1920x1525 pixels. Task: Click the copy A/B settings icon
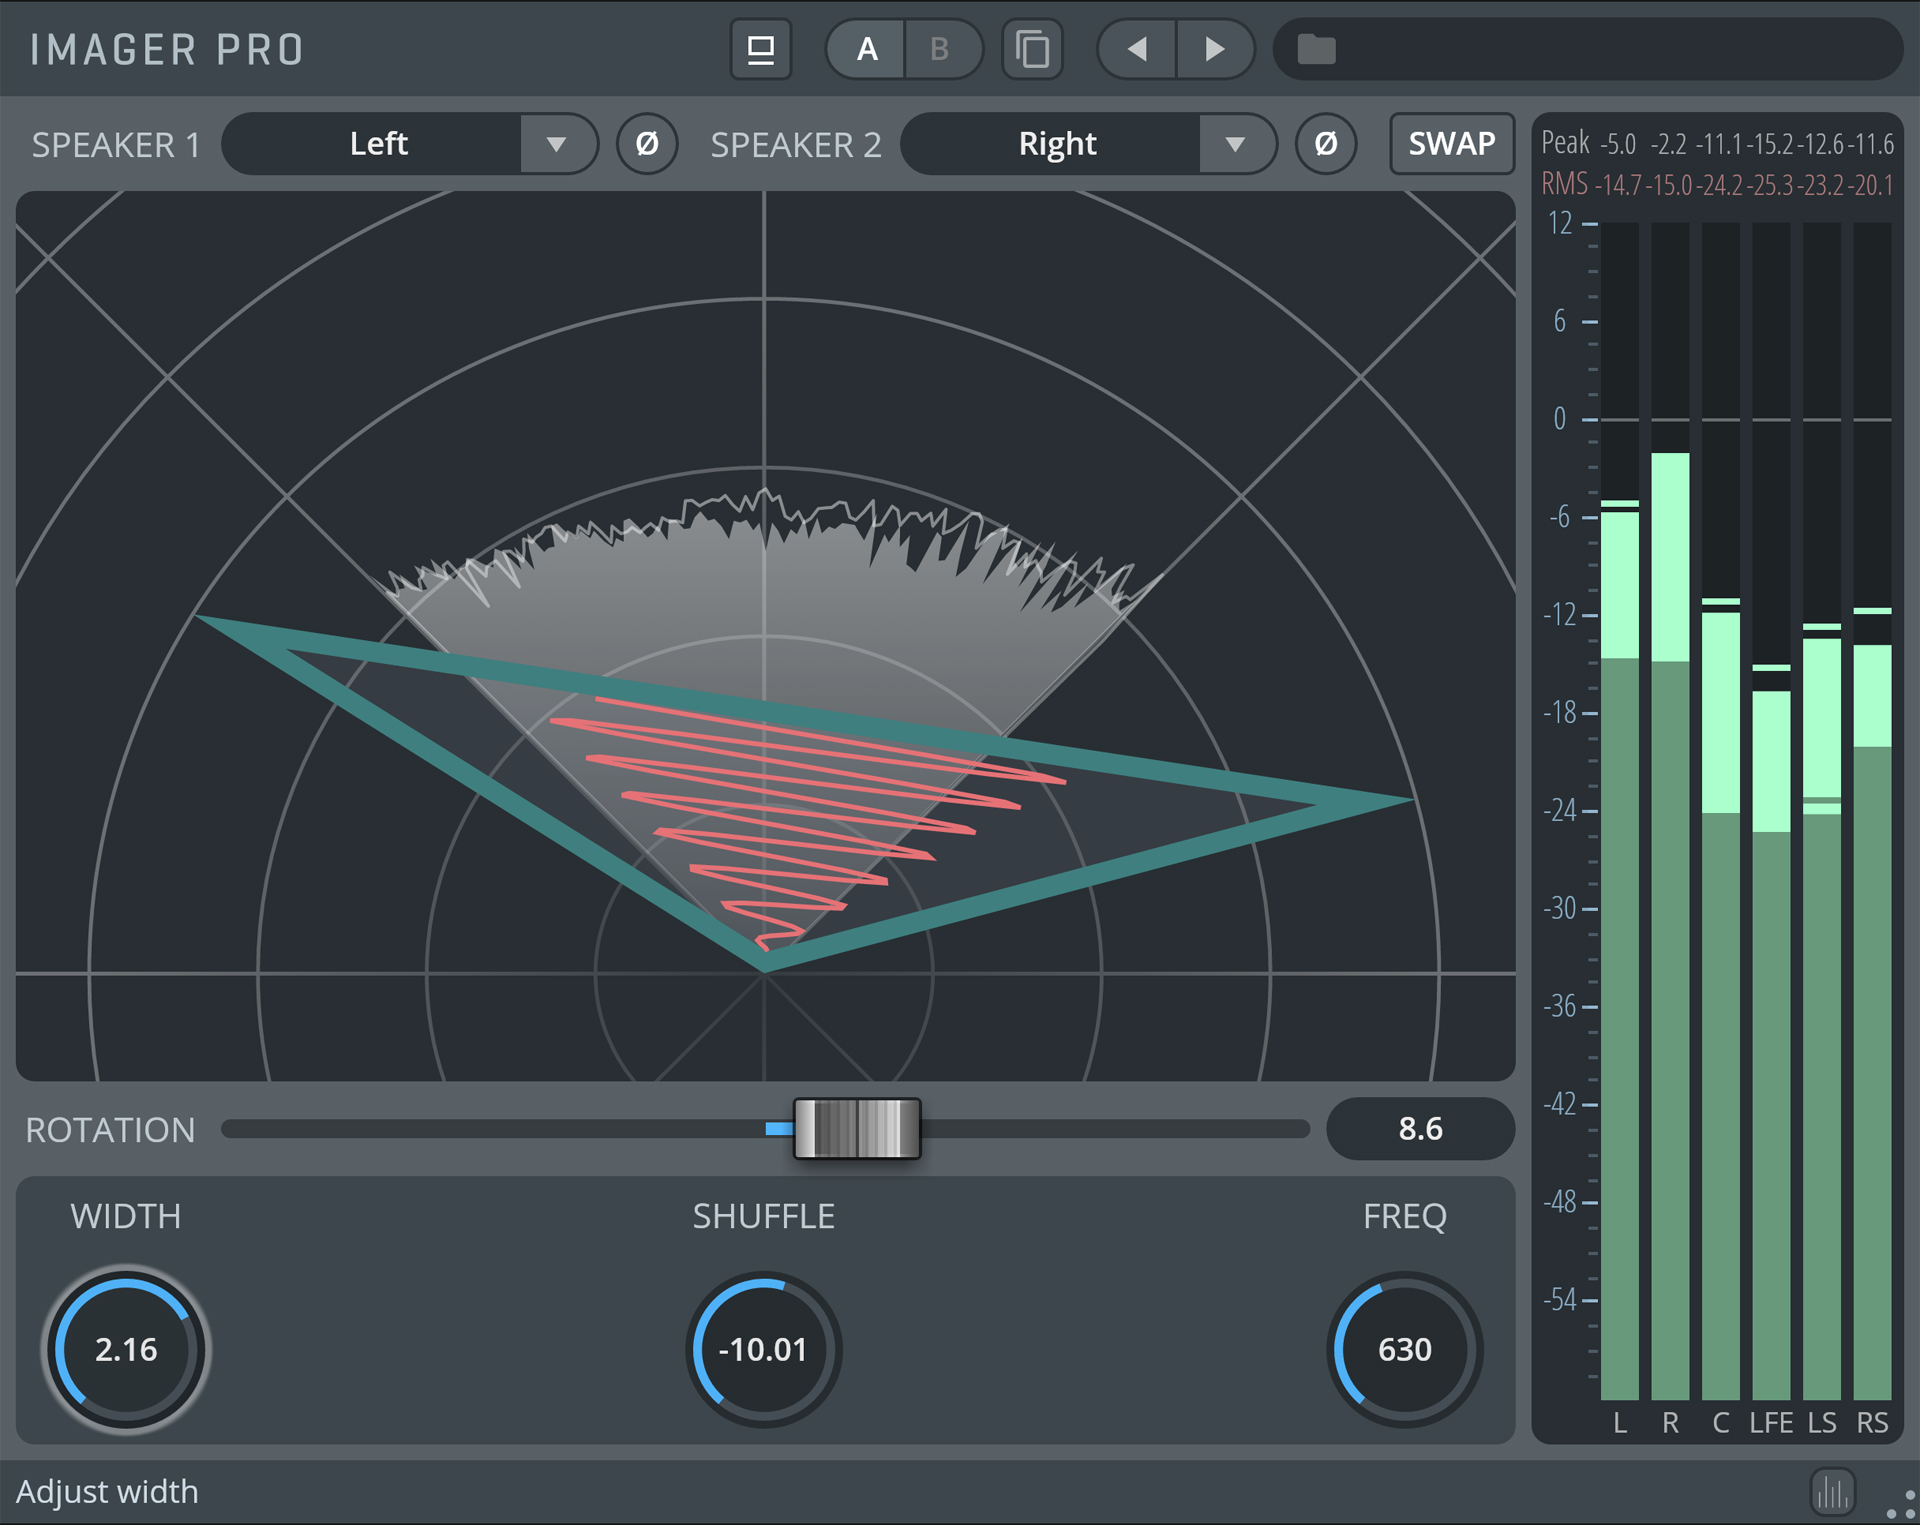[x=1031, y=49]
